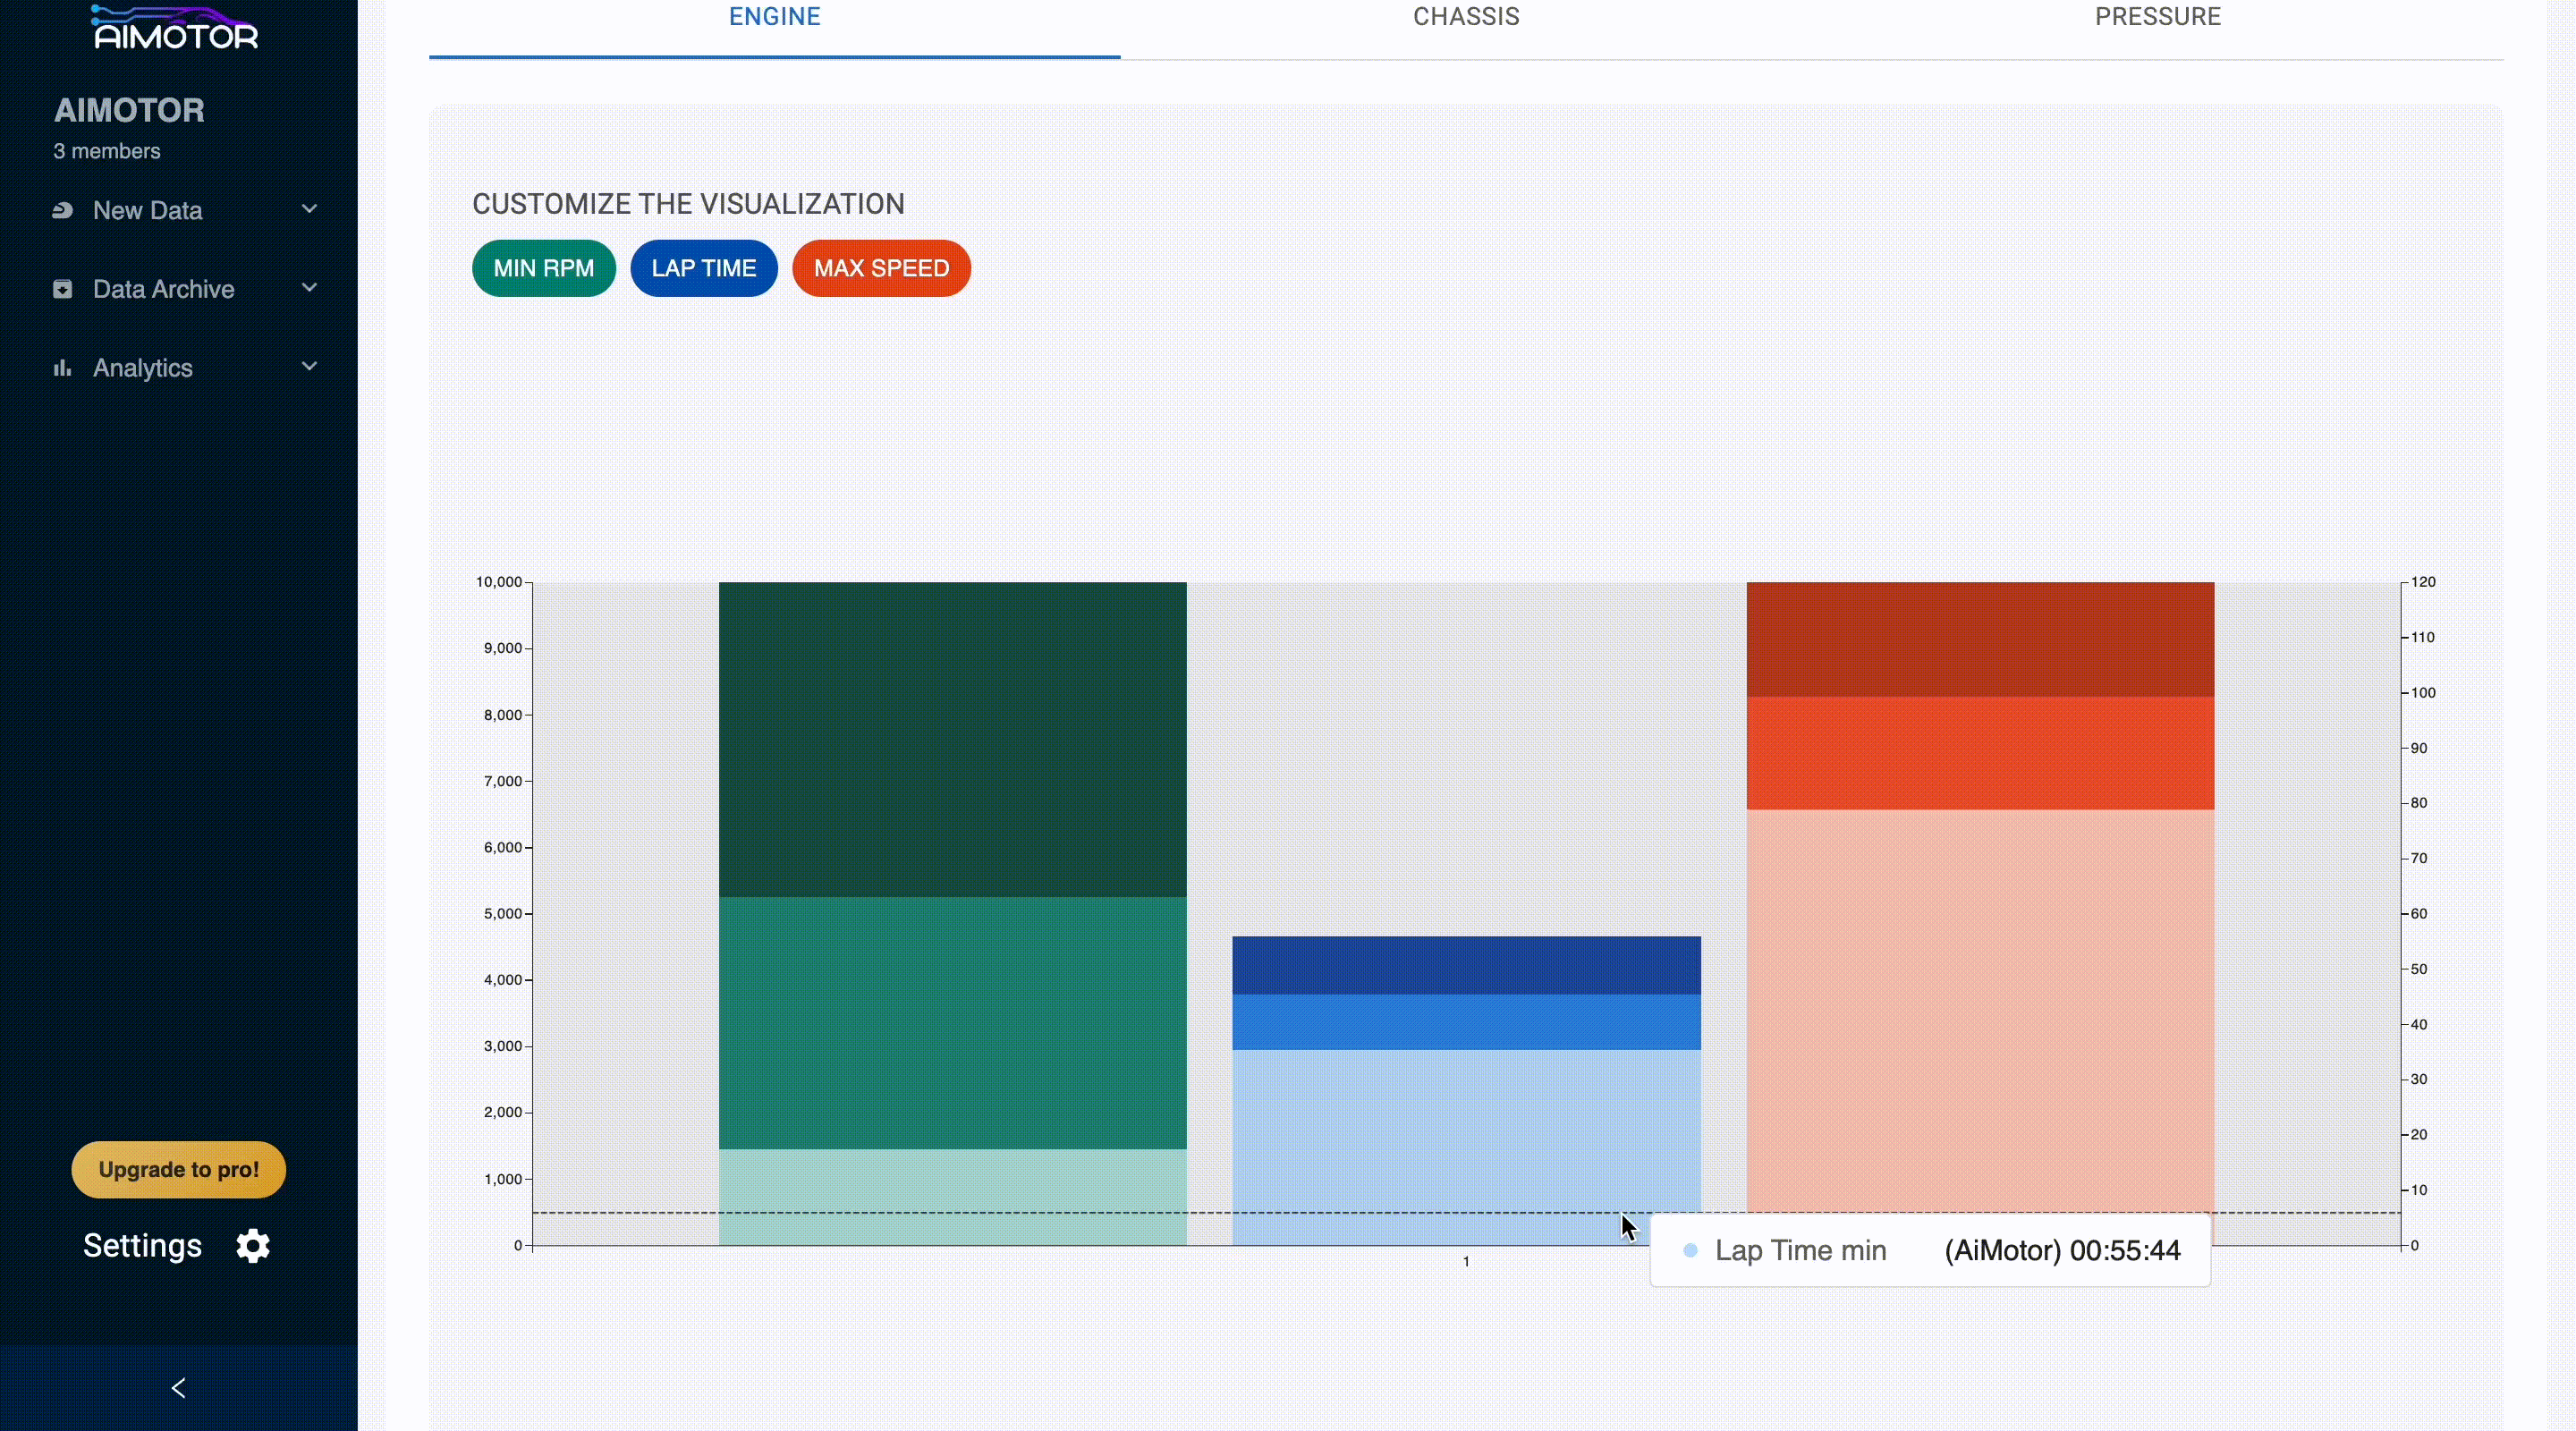Click the AiMotor logo in sidebar

tap(176, 28)
